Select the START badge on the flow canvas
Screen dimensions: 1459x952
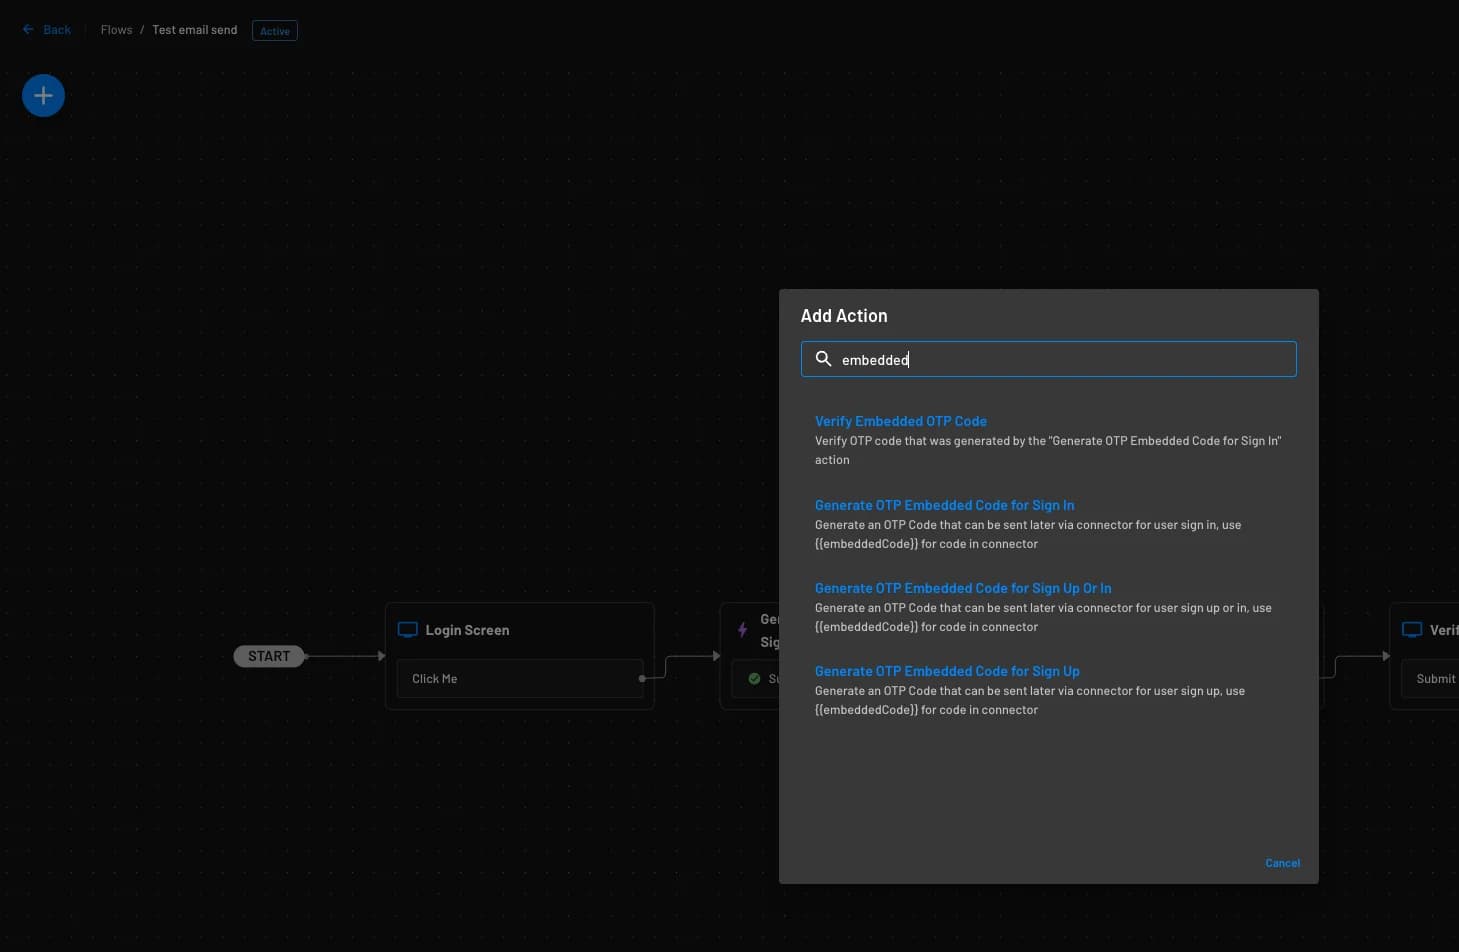tap(268, 656)
